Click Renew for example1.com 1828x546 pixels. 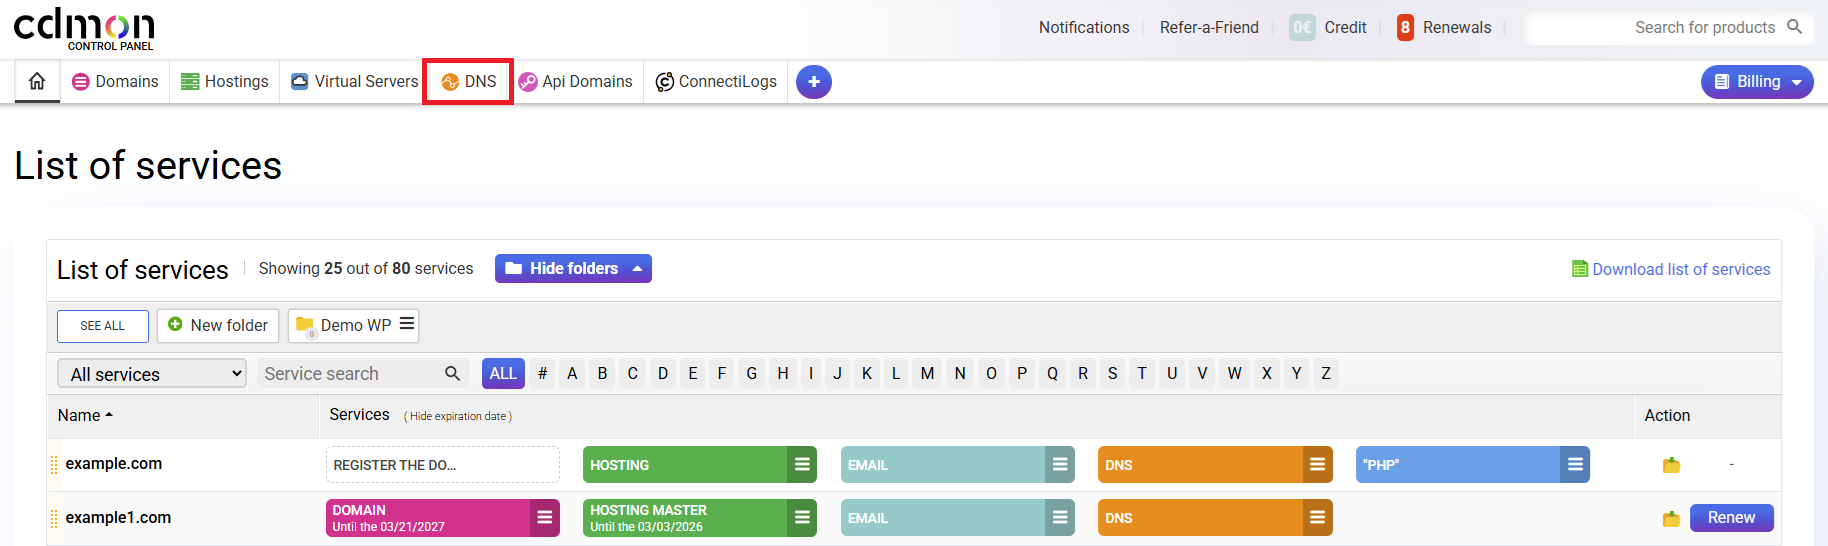(x=1731, y=518)
